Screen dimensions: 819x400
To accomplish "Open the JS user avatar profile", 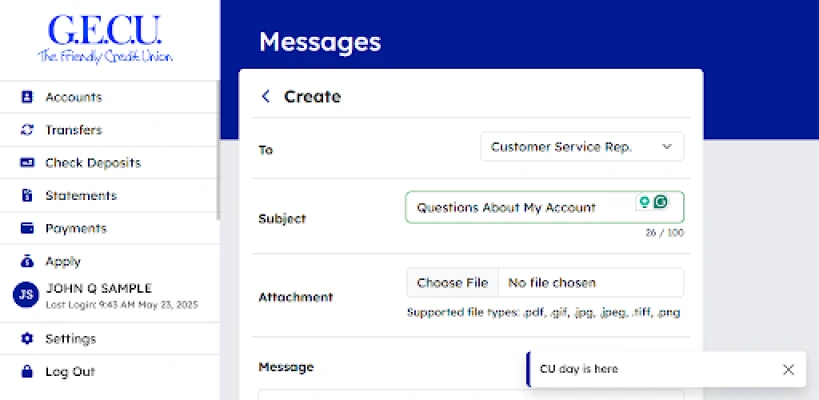I will [26, 294].
